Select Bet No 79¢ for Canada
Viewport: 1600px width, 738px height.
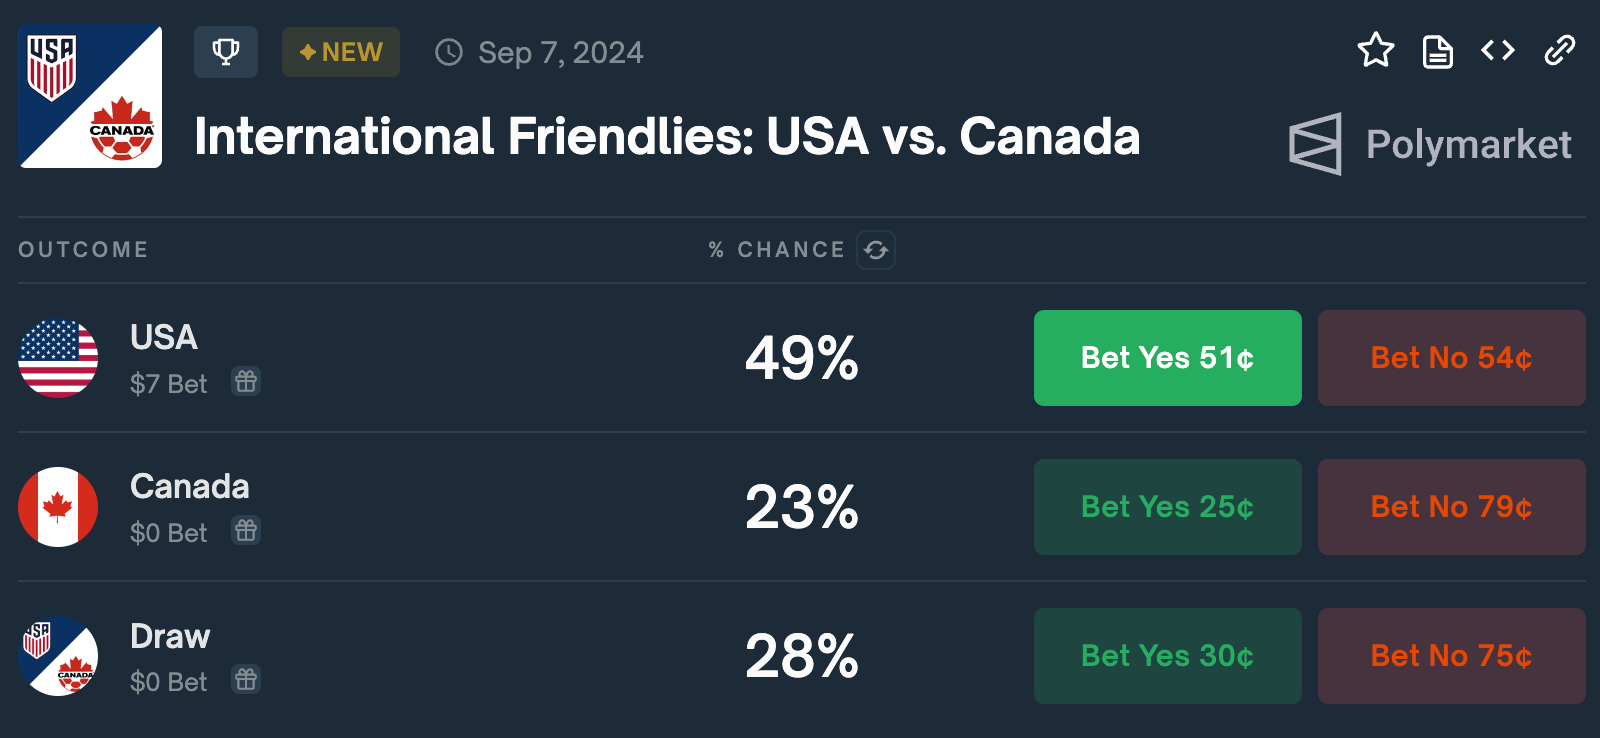(x=1451, y=507)
